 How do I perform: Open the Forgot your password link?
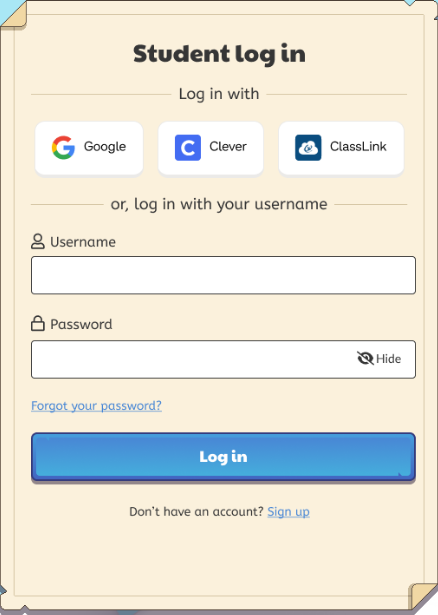[96, 406]
